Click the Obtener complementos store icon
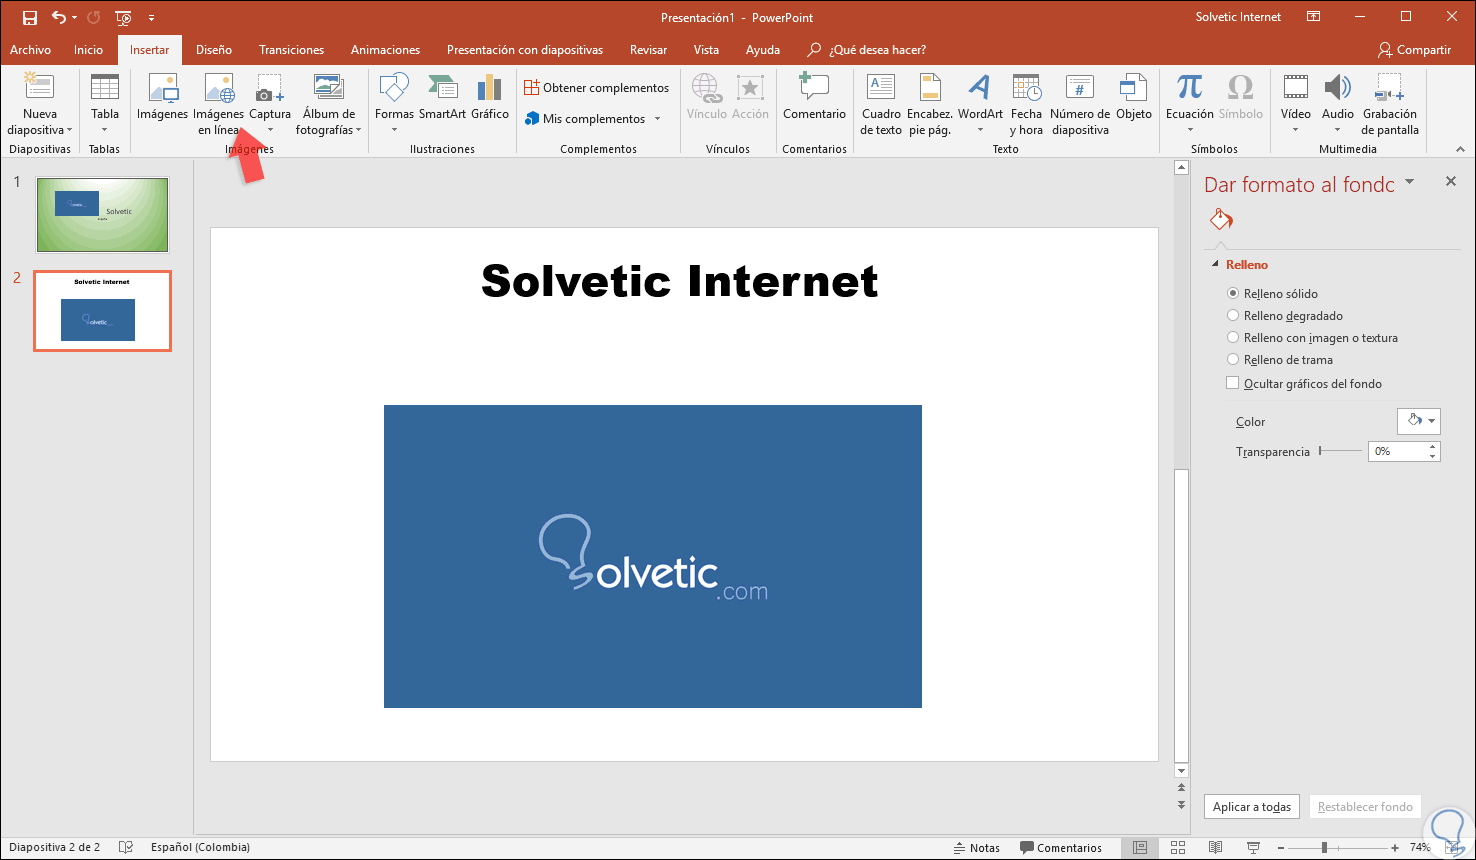1476x860 pixels. tap(532, 88)
